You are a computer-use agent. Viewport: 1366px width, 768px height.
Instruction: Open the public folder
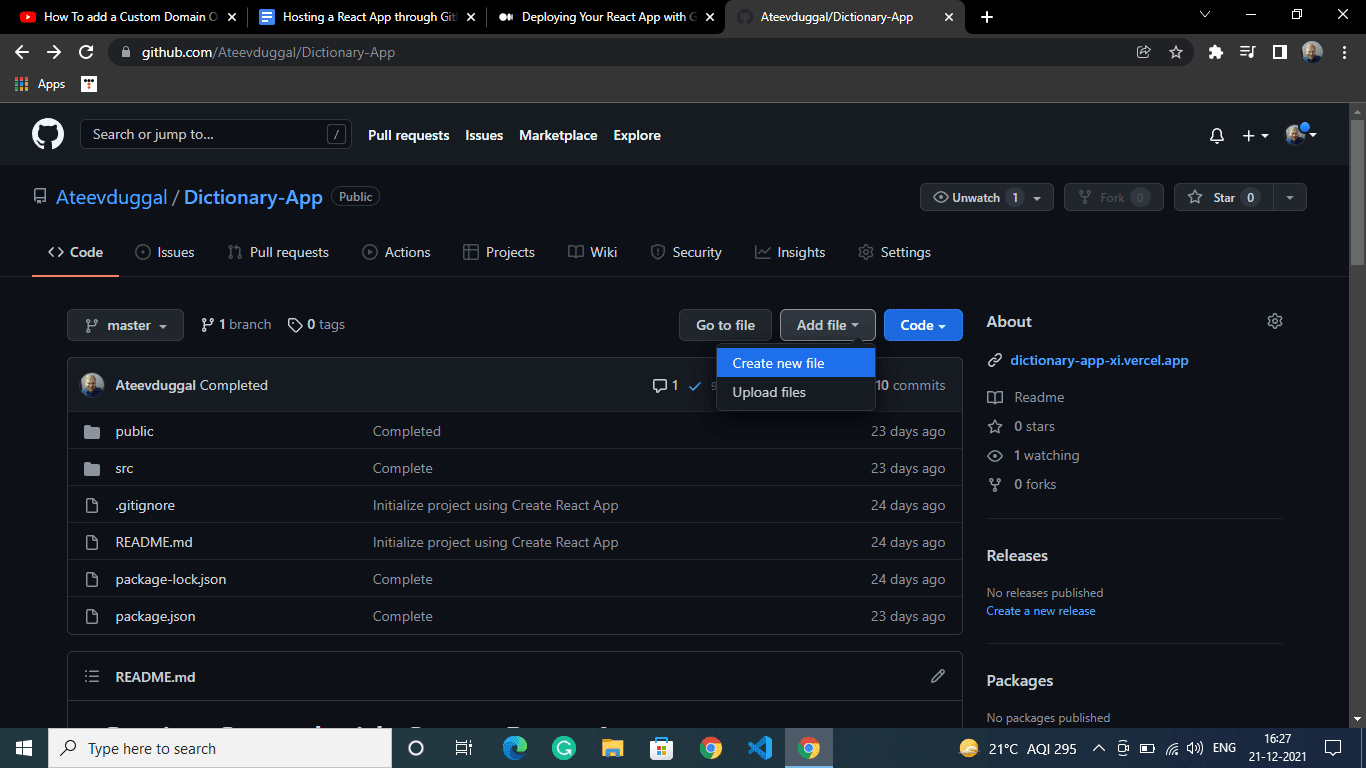click(134, 431)
